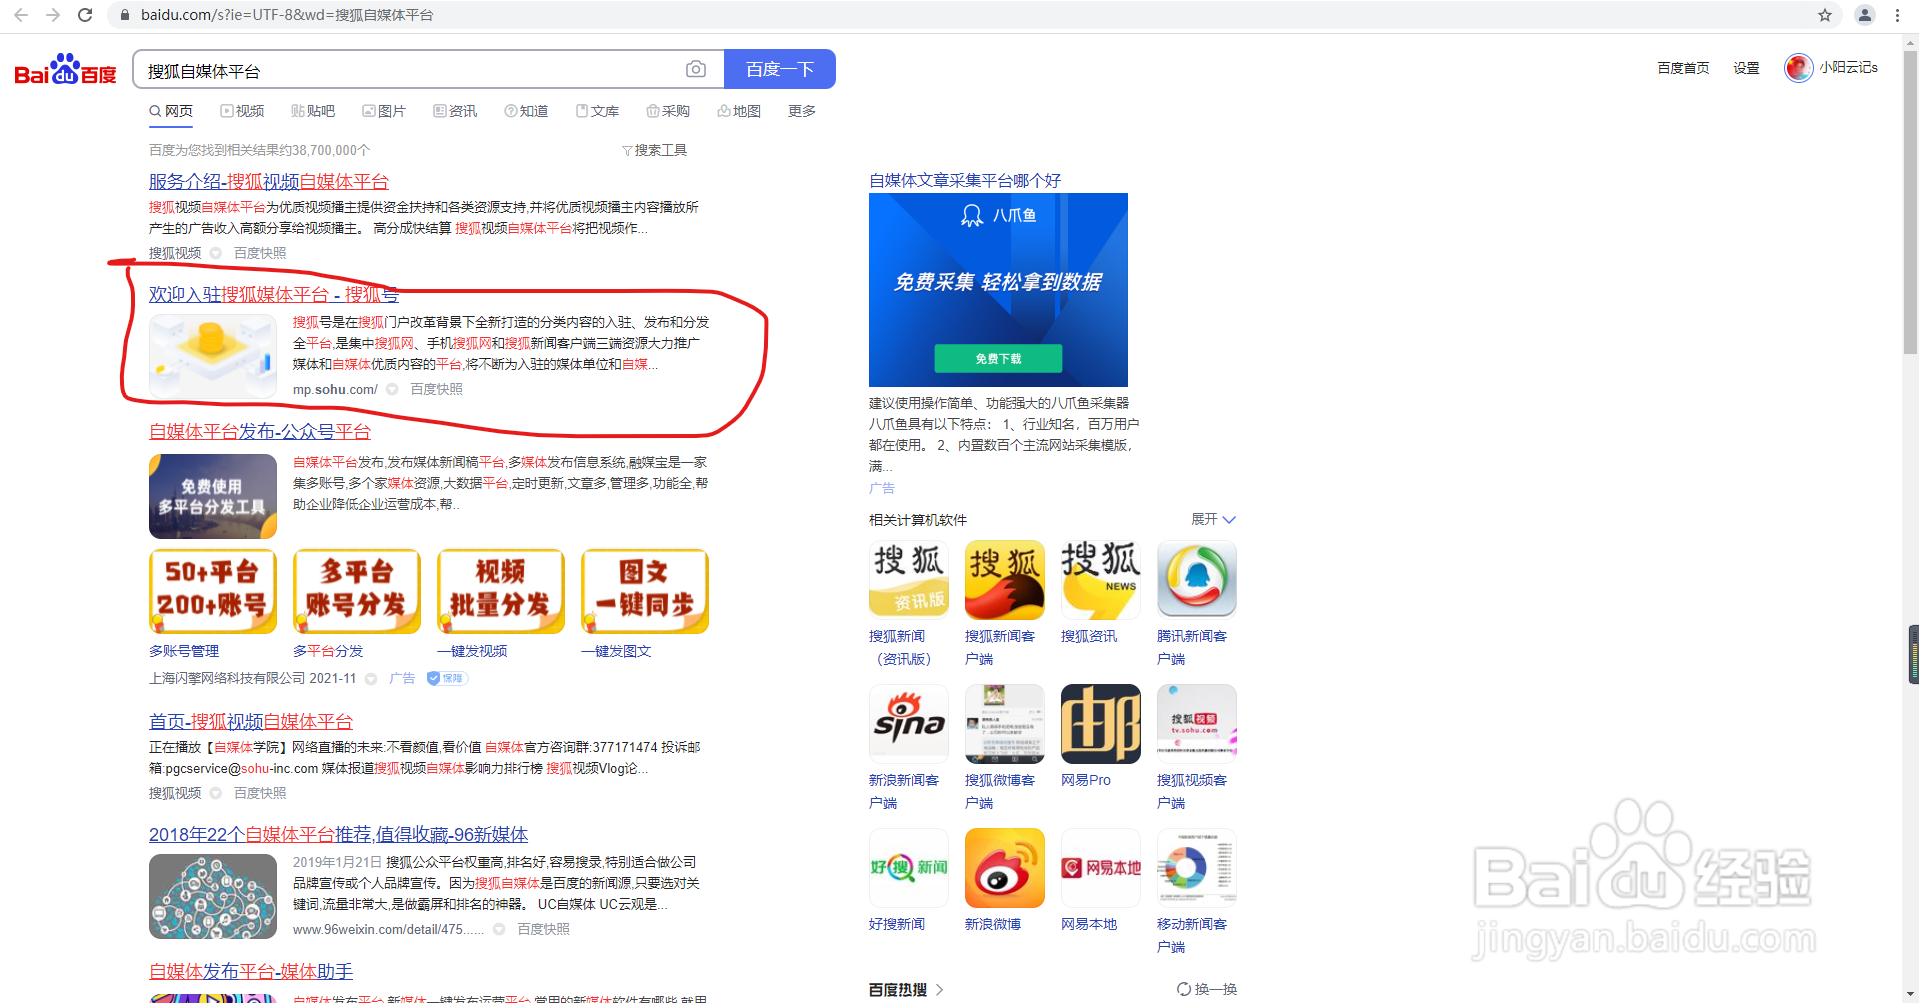1919x1003 pixels.
Task: Bookmark this page with the star icon
Action: click(x=1825, y=15)
